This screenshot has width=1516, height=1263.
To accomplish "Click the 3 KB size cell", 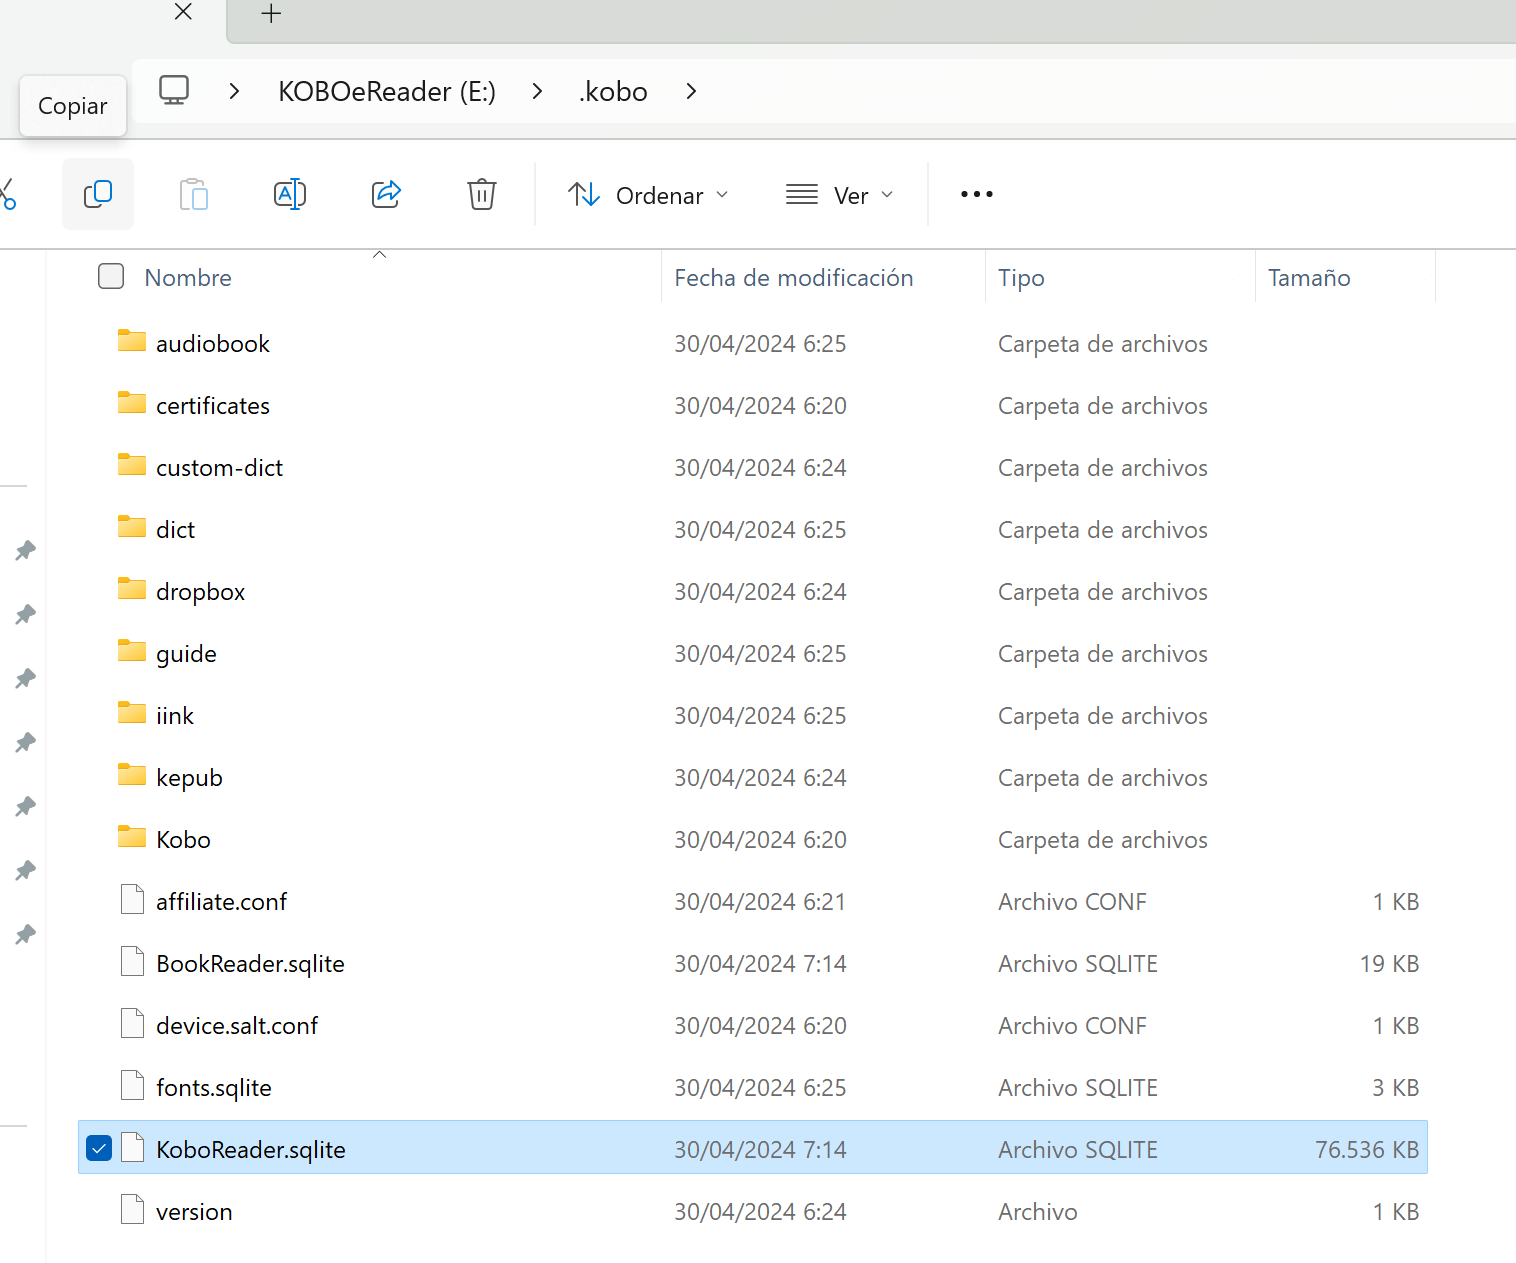I will (x=1395, y=1087).
